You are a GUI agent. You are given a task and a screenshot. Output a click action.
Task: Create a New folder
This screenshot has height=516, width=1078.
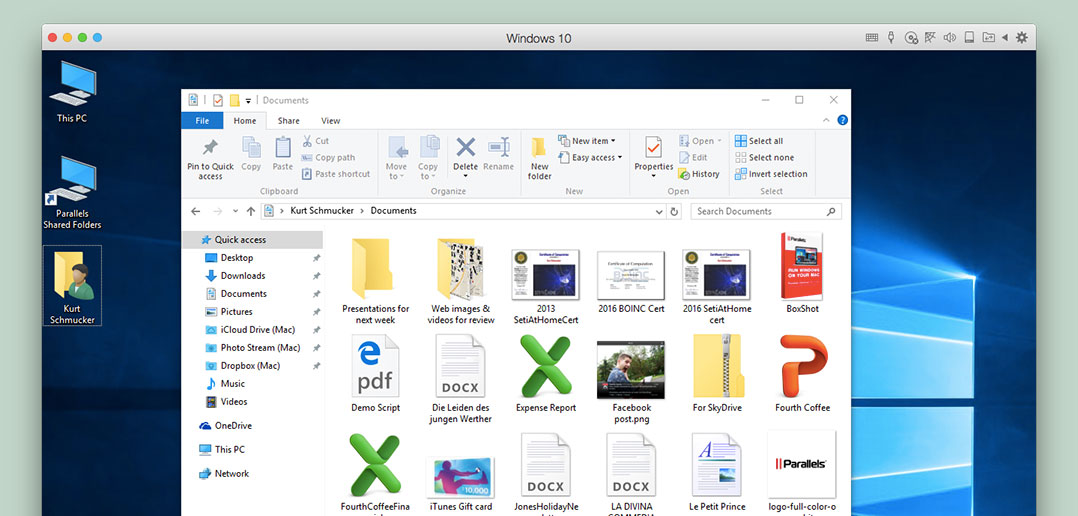(x=540, y=158)
